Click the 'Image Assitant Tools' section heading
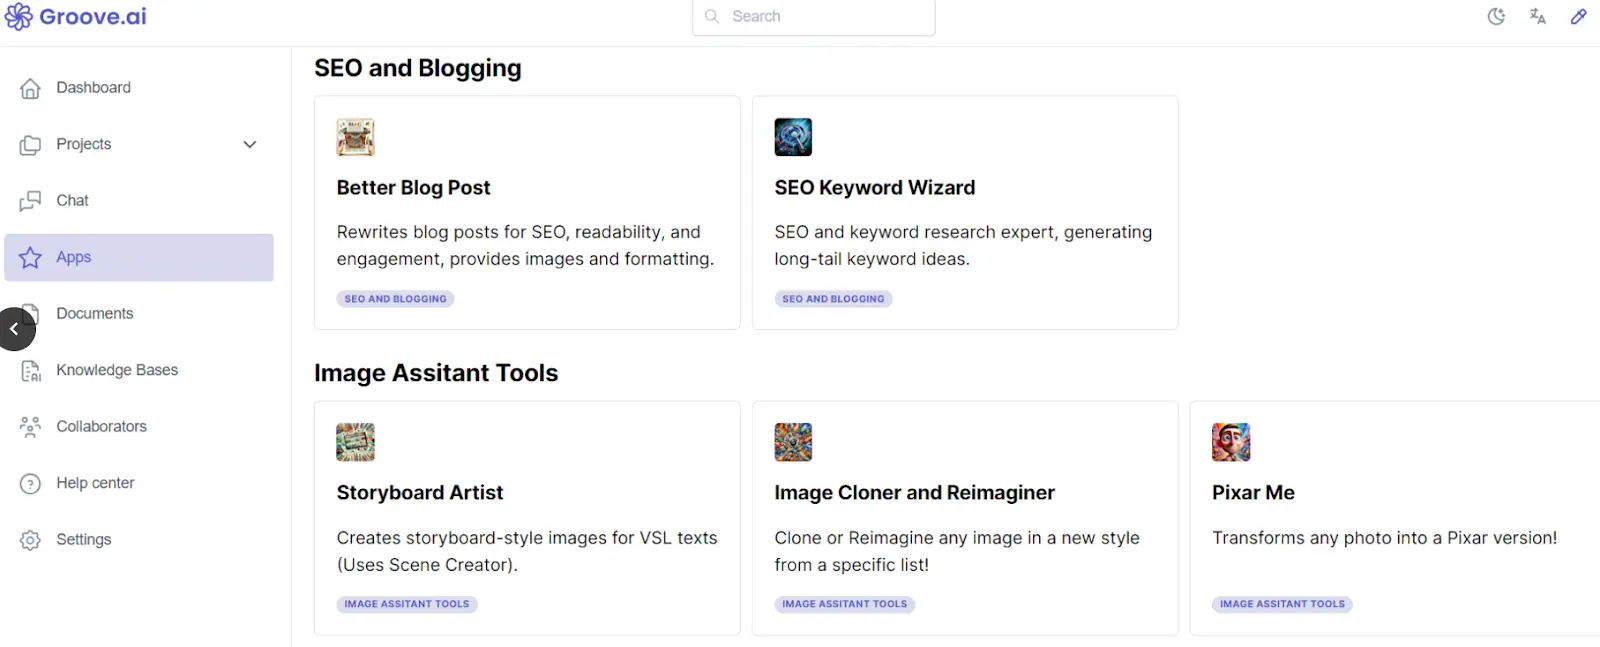Image resolution: width=1600 pixels, height=647 pixels. pyautogui.click(x=436, y=373)
